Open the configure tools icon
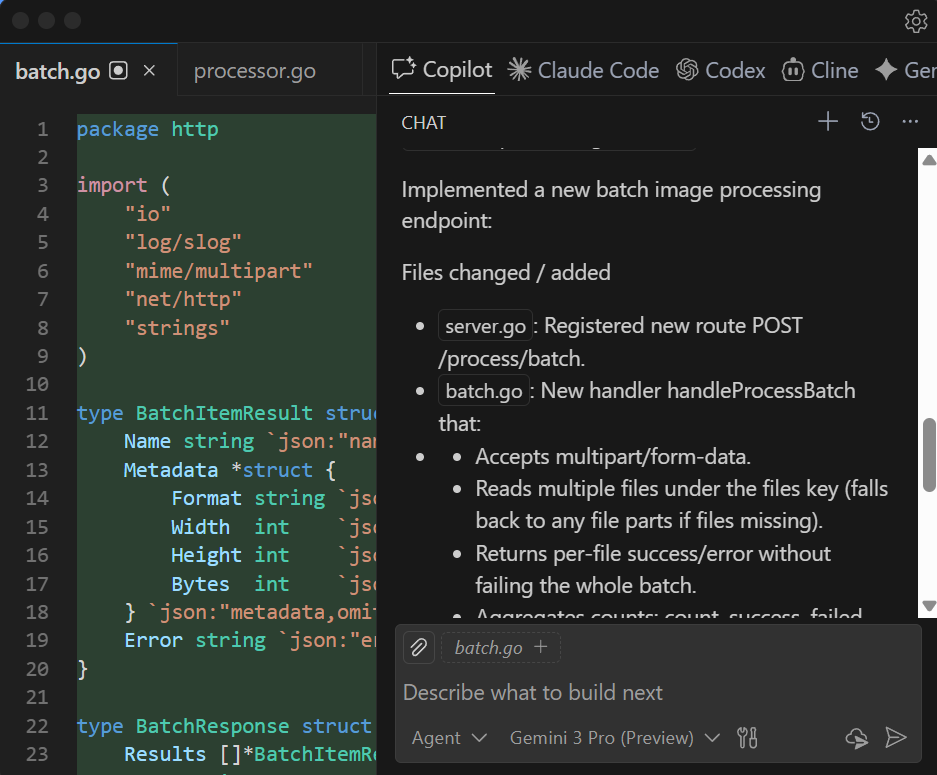The height and width of the screenshot is (775, 937). tap(747, 738)
